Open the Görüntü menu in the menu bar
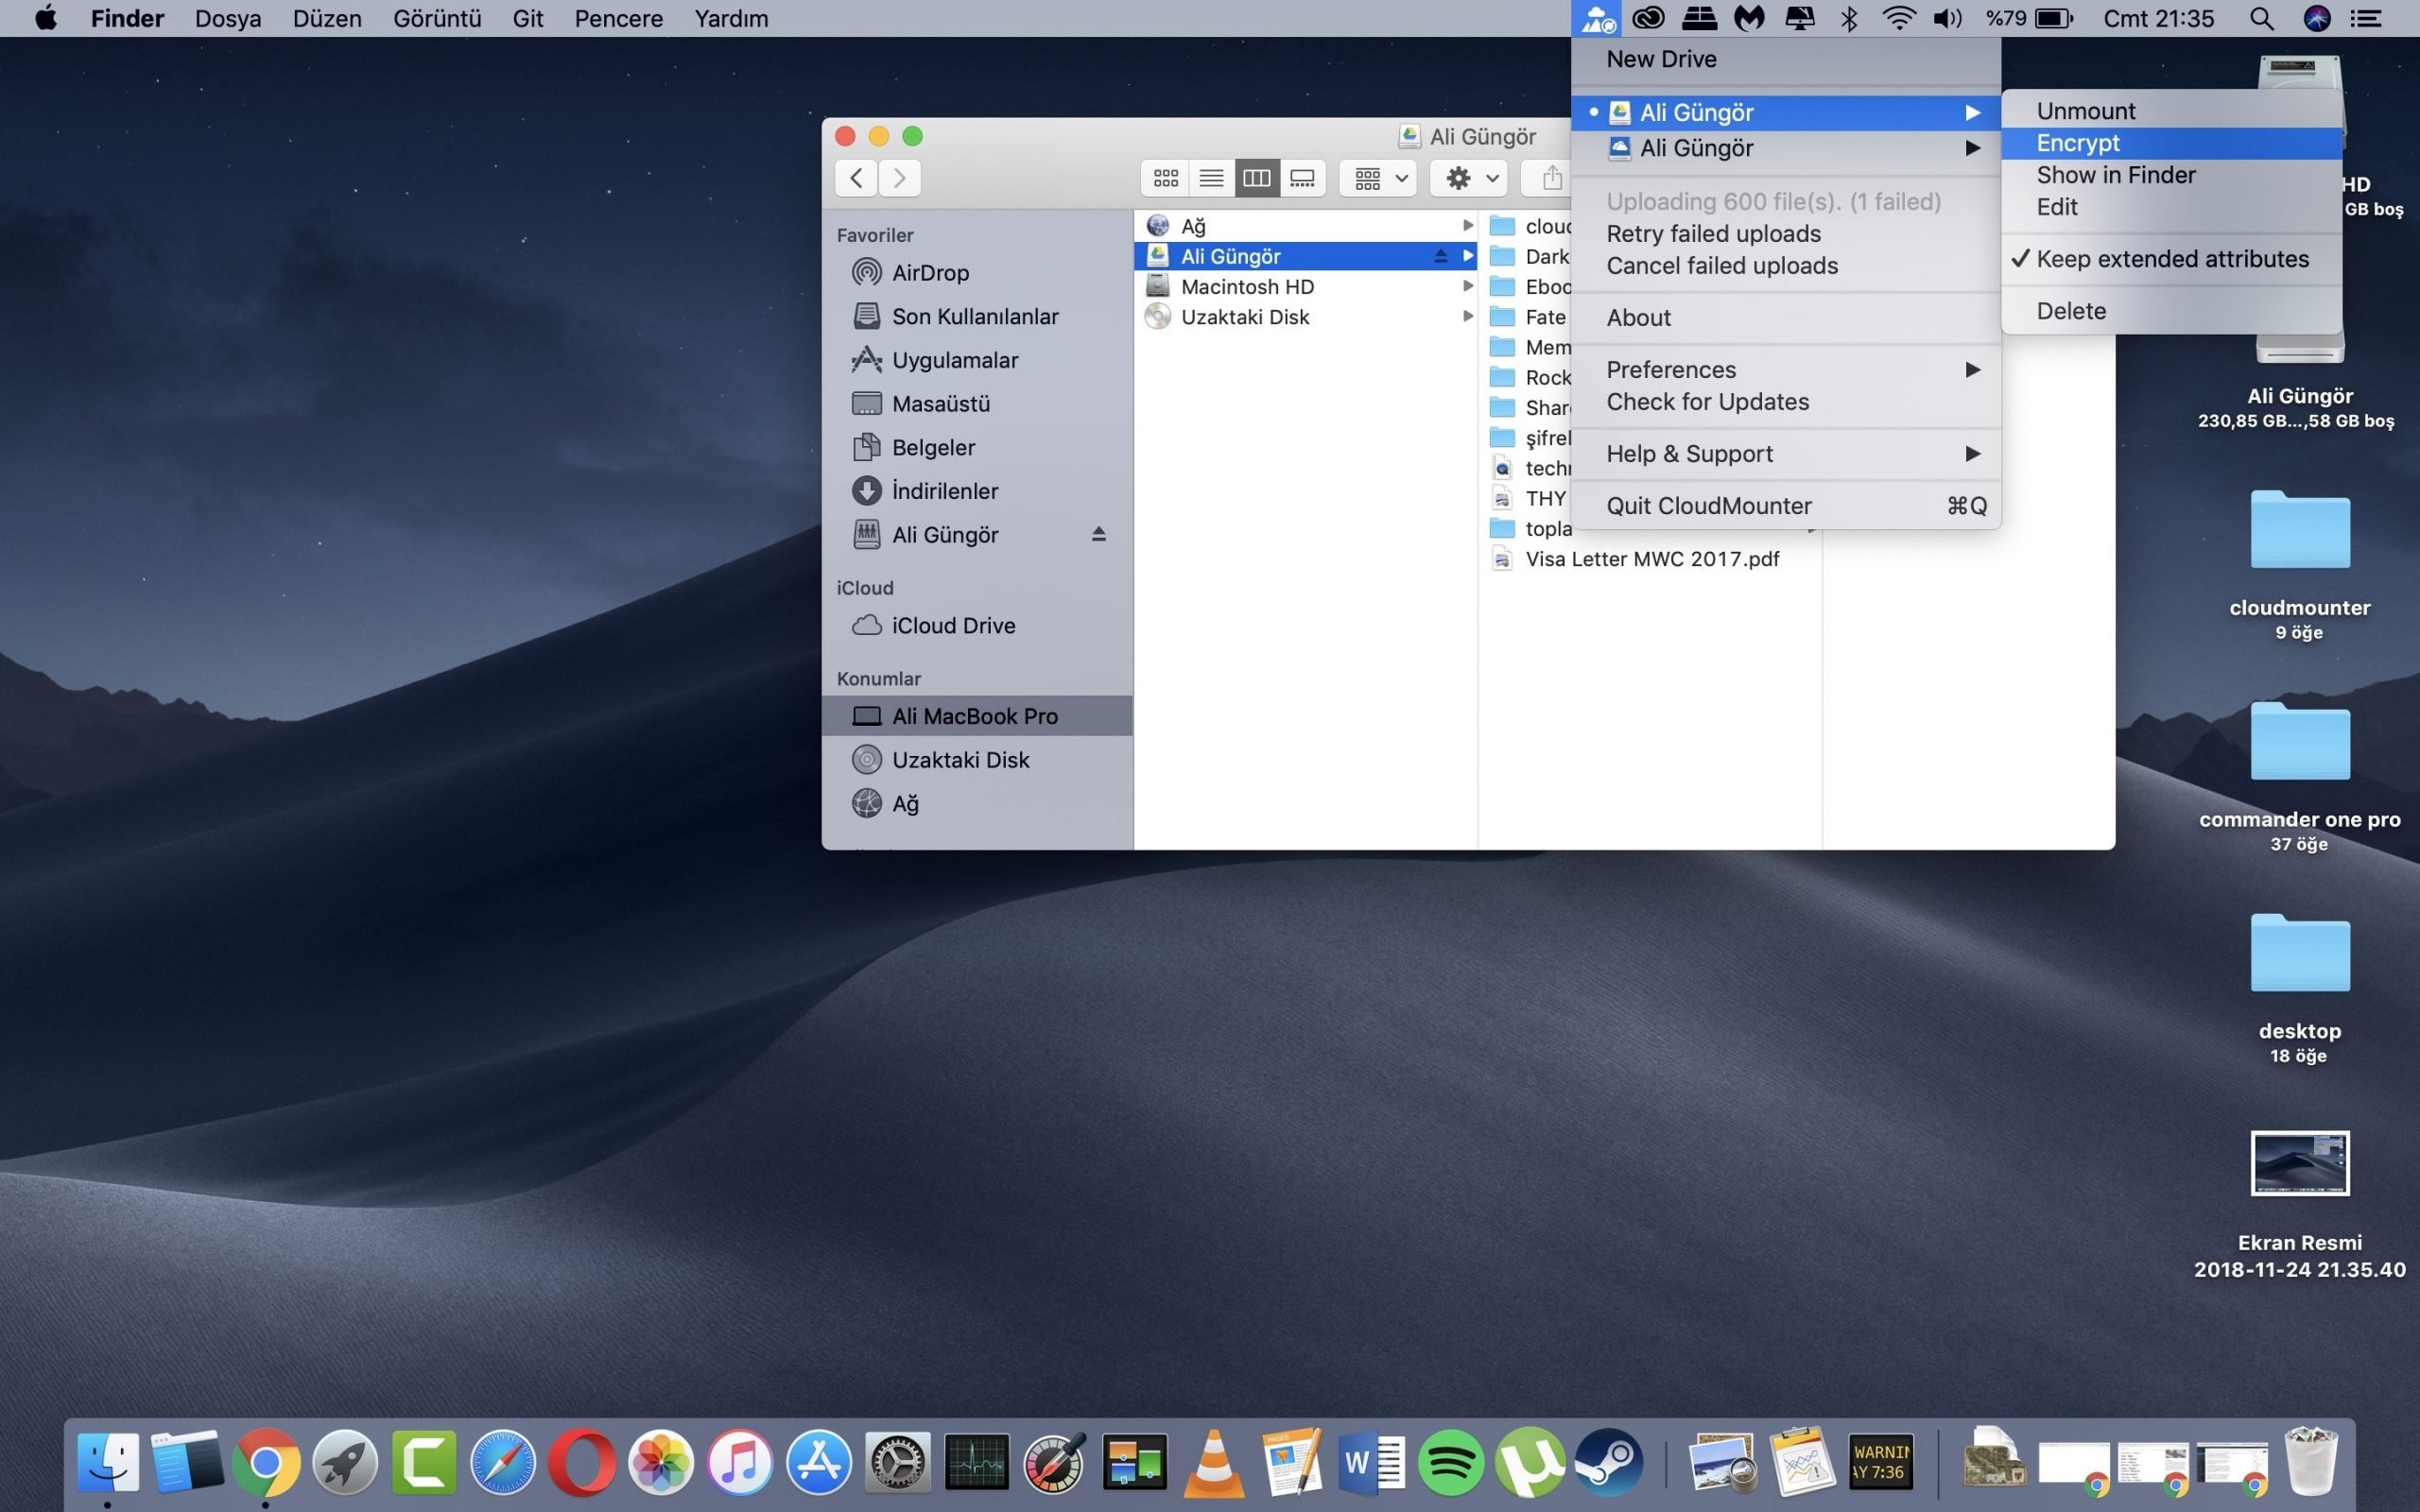Image resolution: width=2420 pixels, height=1512 pixels. (436, 18)
